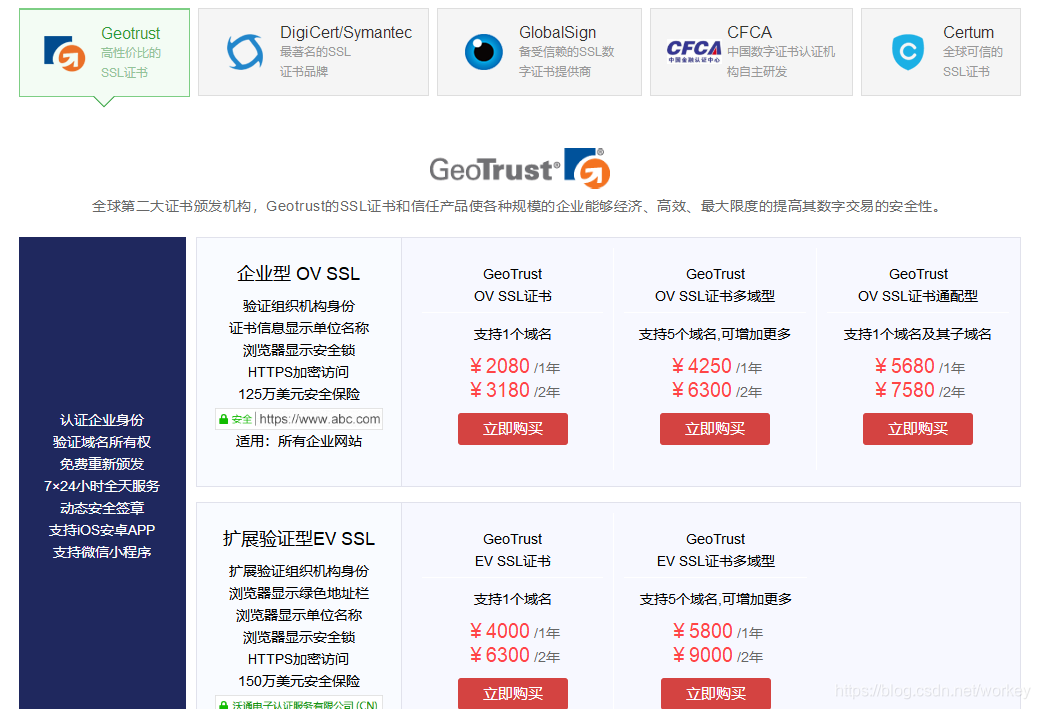Click the https://www.abc.com address bar sample
The width and height of the screenshot is (1040, 709).
pyautogui.click(x=299, y=419)
